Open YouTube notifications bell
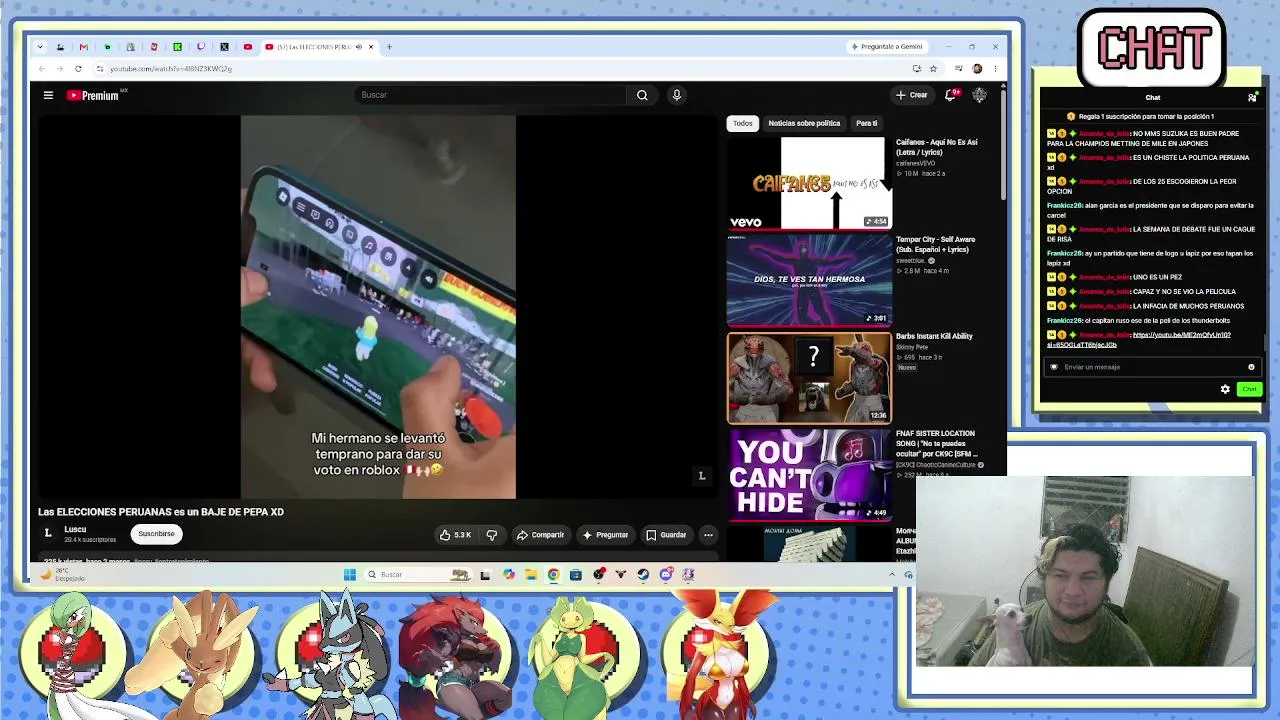 tap(951, 95)
